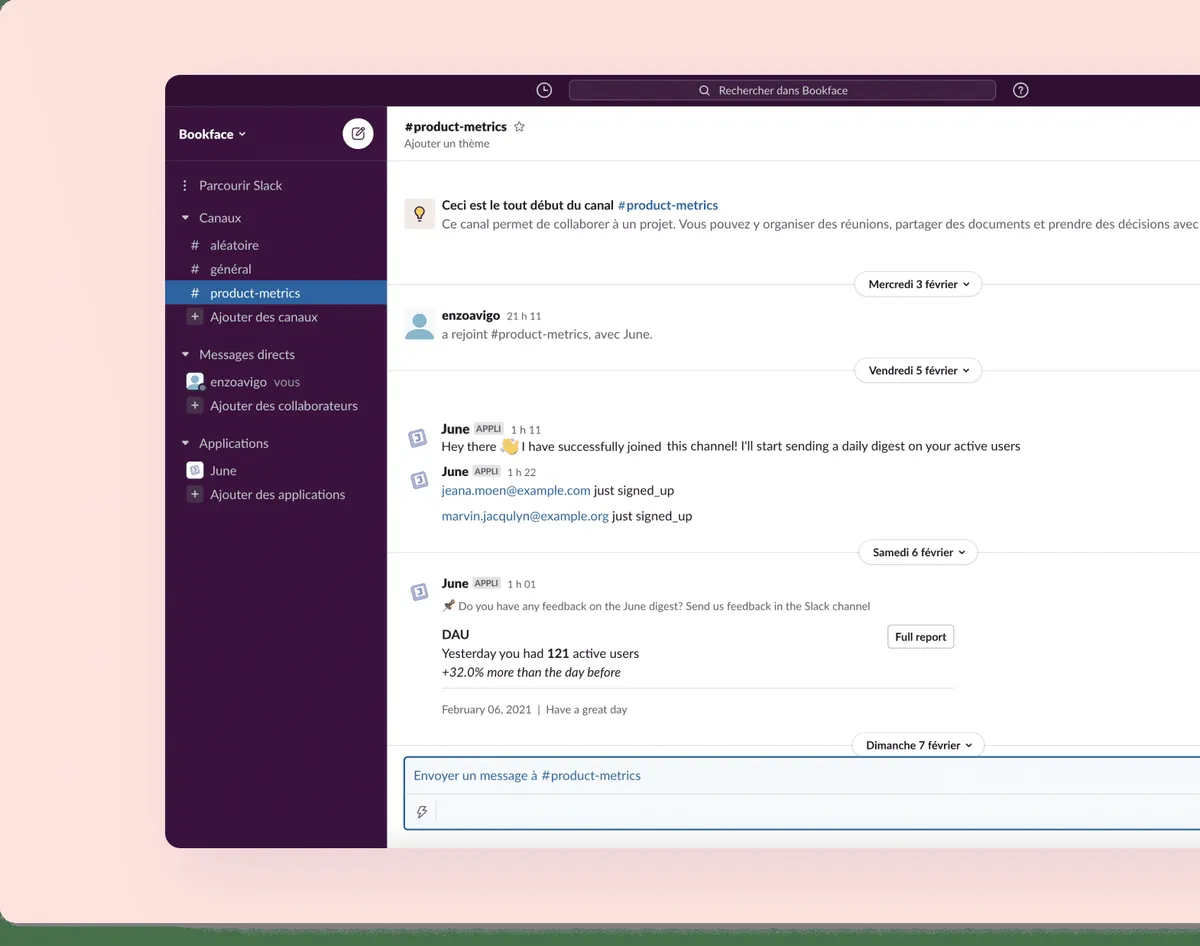
Task: Open the marvin.jacqulyn@example.org link
Action: click(x=525, y=516)
